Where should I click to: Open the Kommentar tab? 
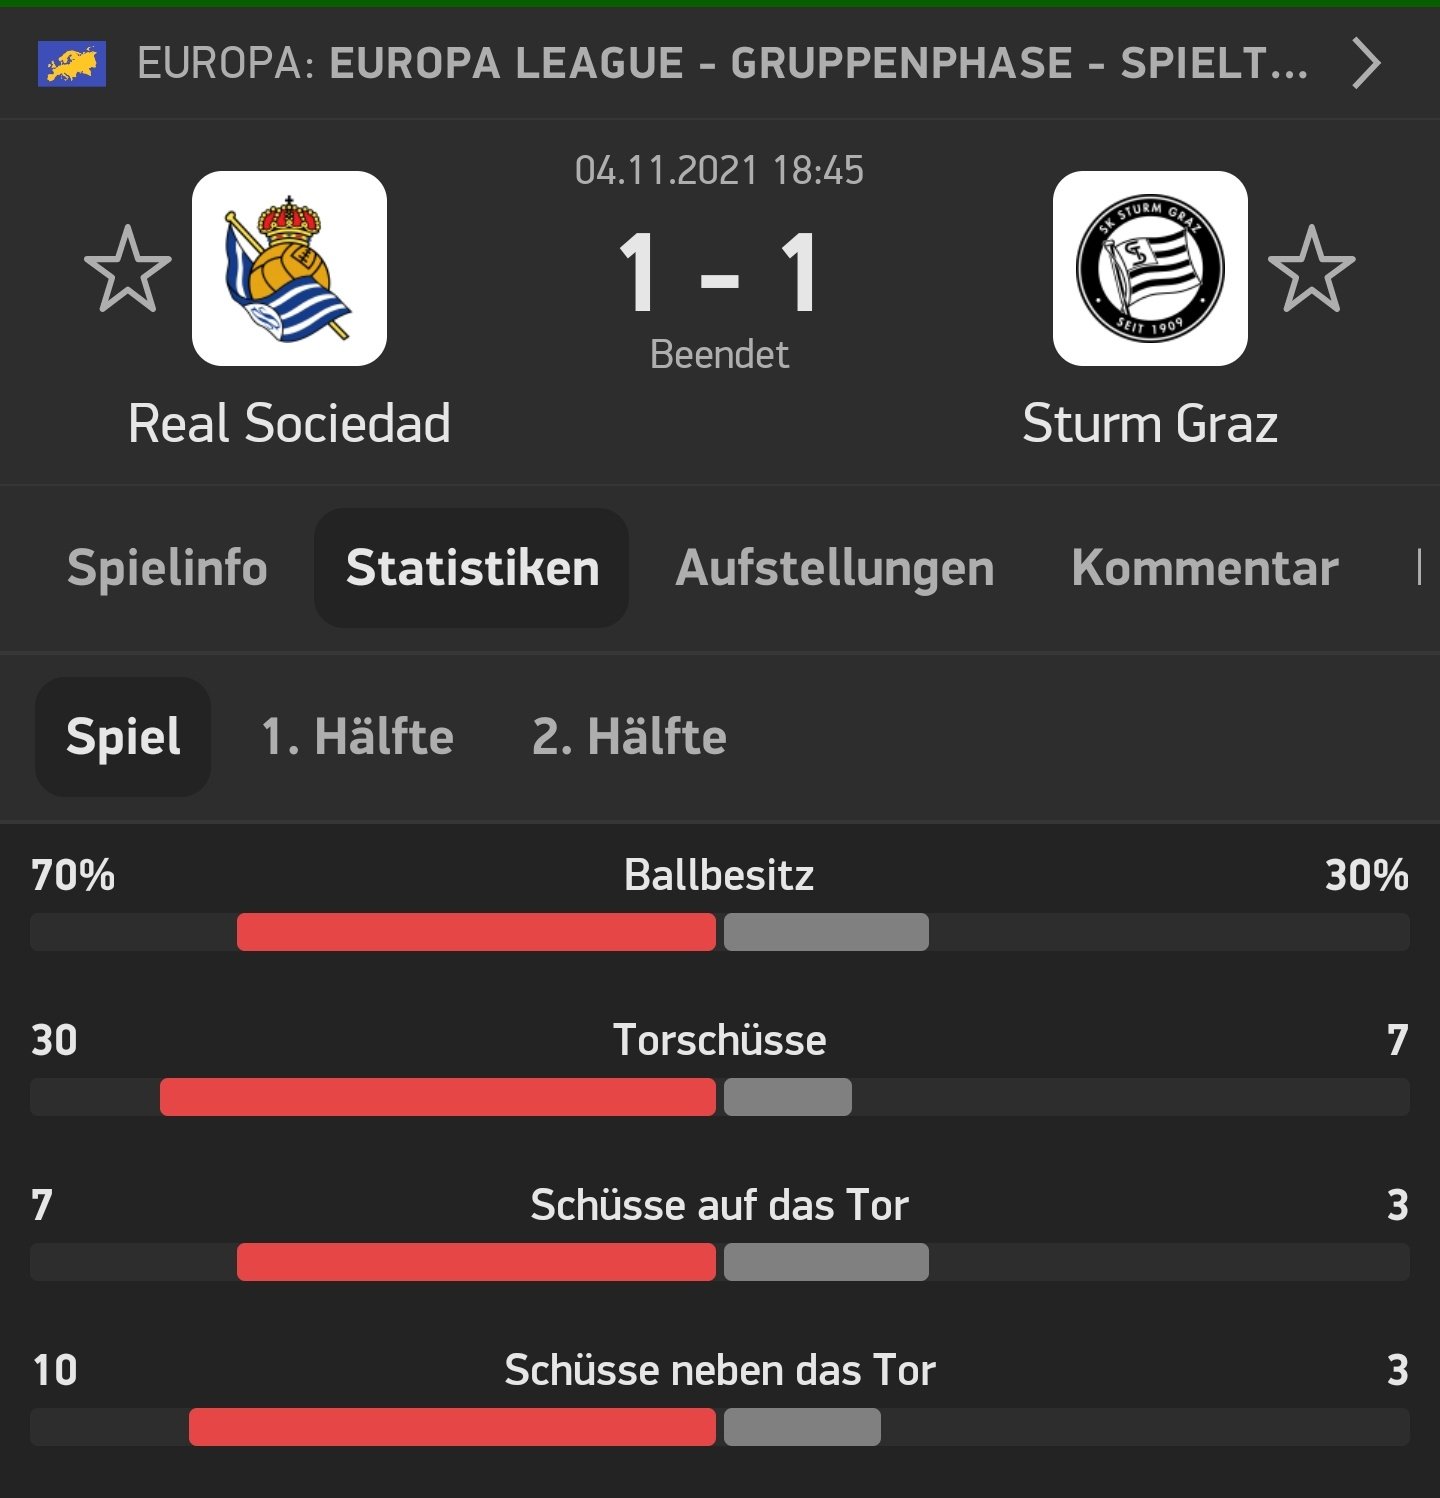click(x=1205, y=568)
